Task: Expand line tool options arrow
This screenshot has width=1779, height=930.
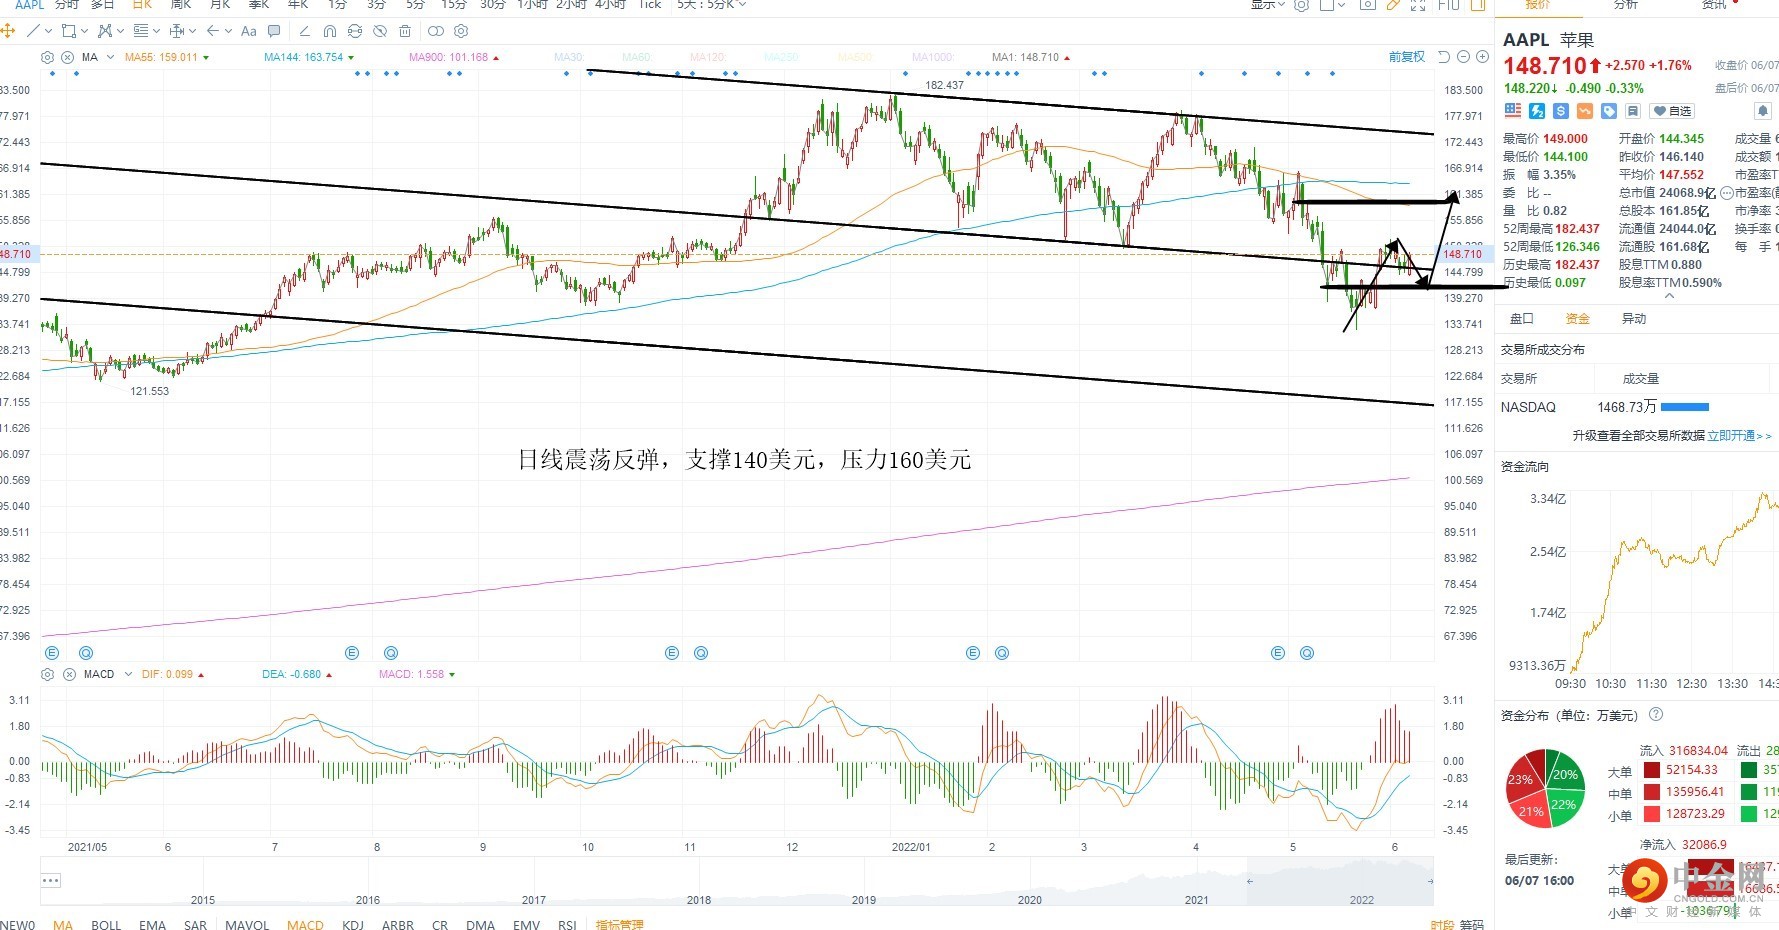Action: 48,31
